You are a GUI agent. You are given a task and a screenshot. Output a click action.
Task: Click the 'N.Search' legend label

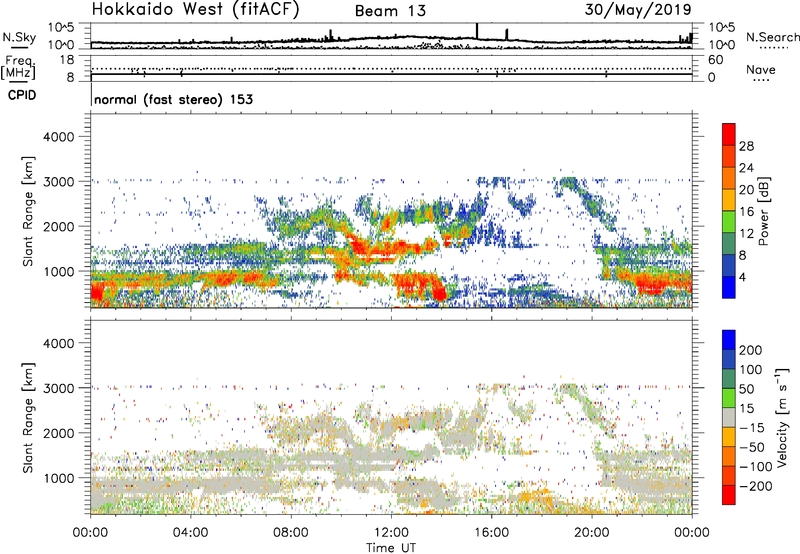[772, 37]
